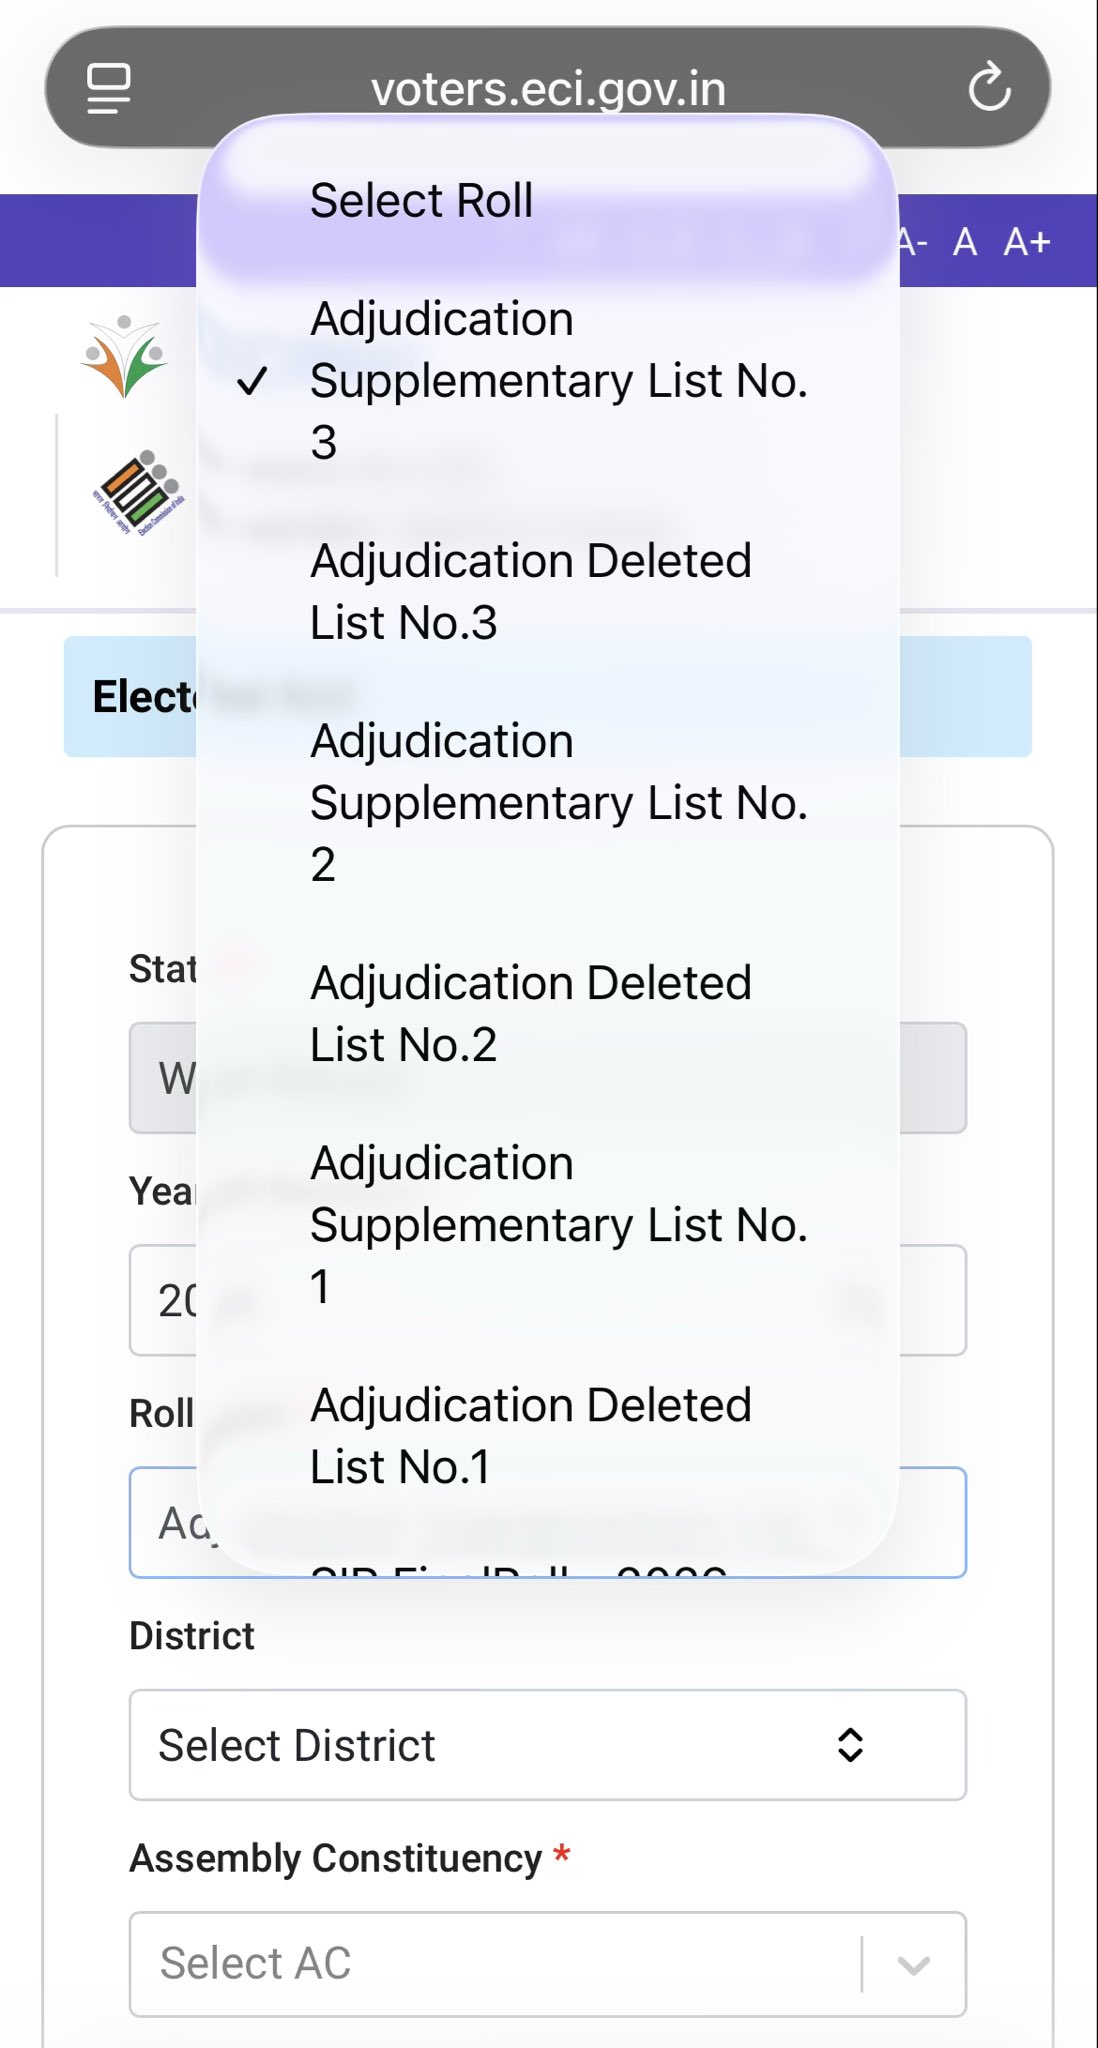Pick Adjudication Supplementary List No. 2
The width and height of the screenshot is (1098, 2048).
(558, 803)
